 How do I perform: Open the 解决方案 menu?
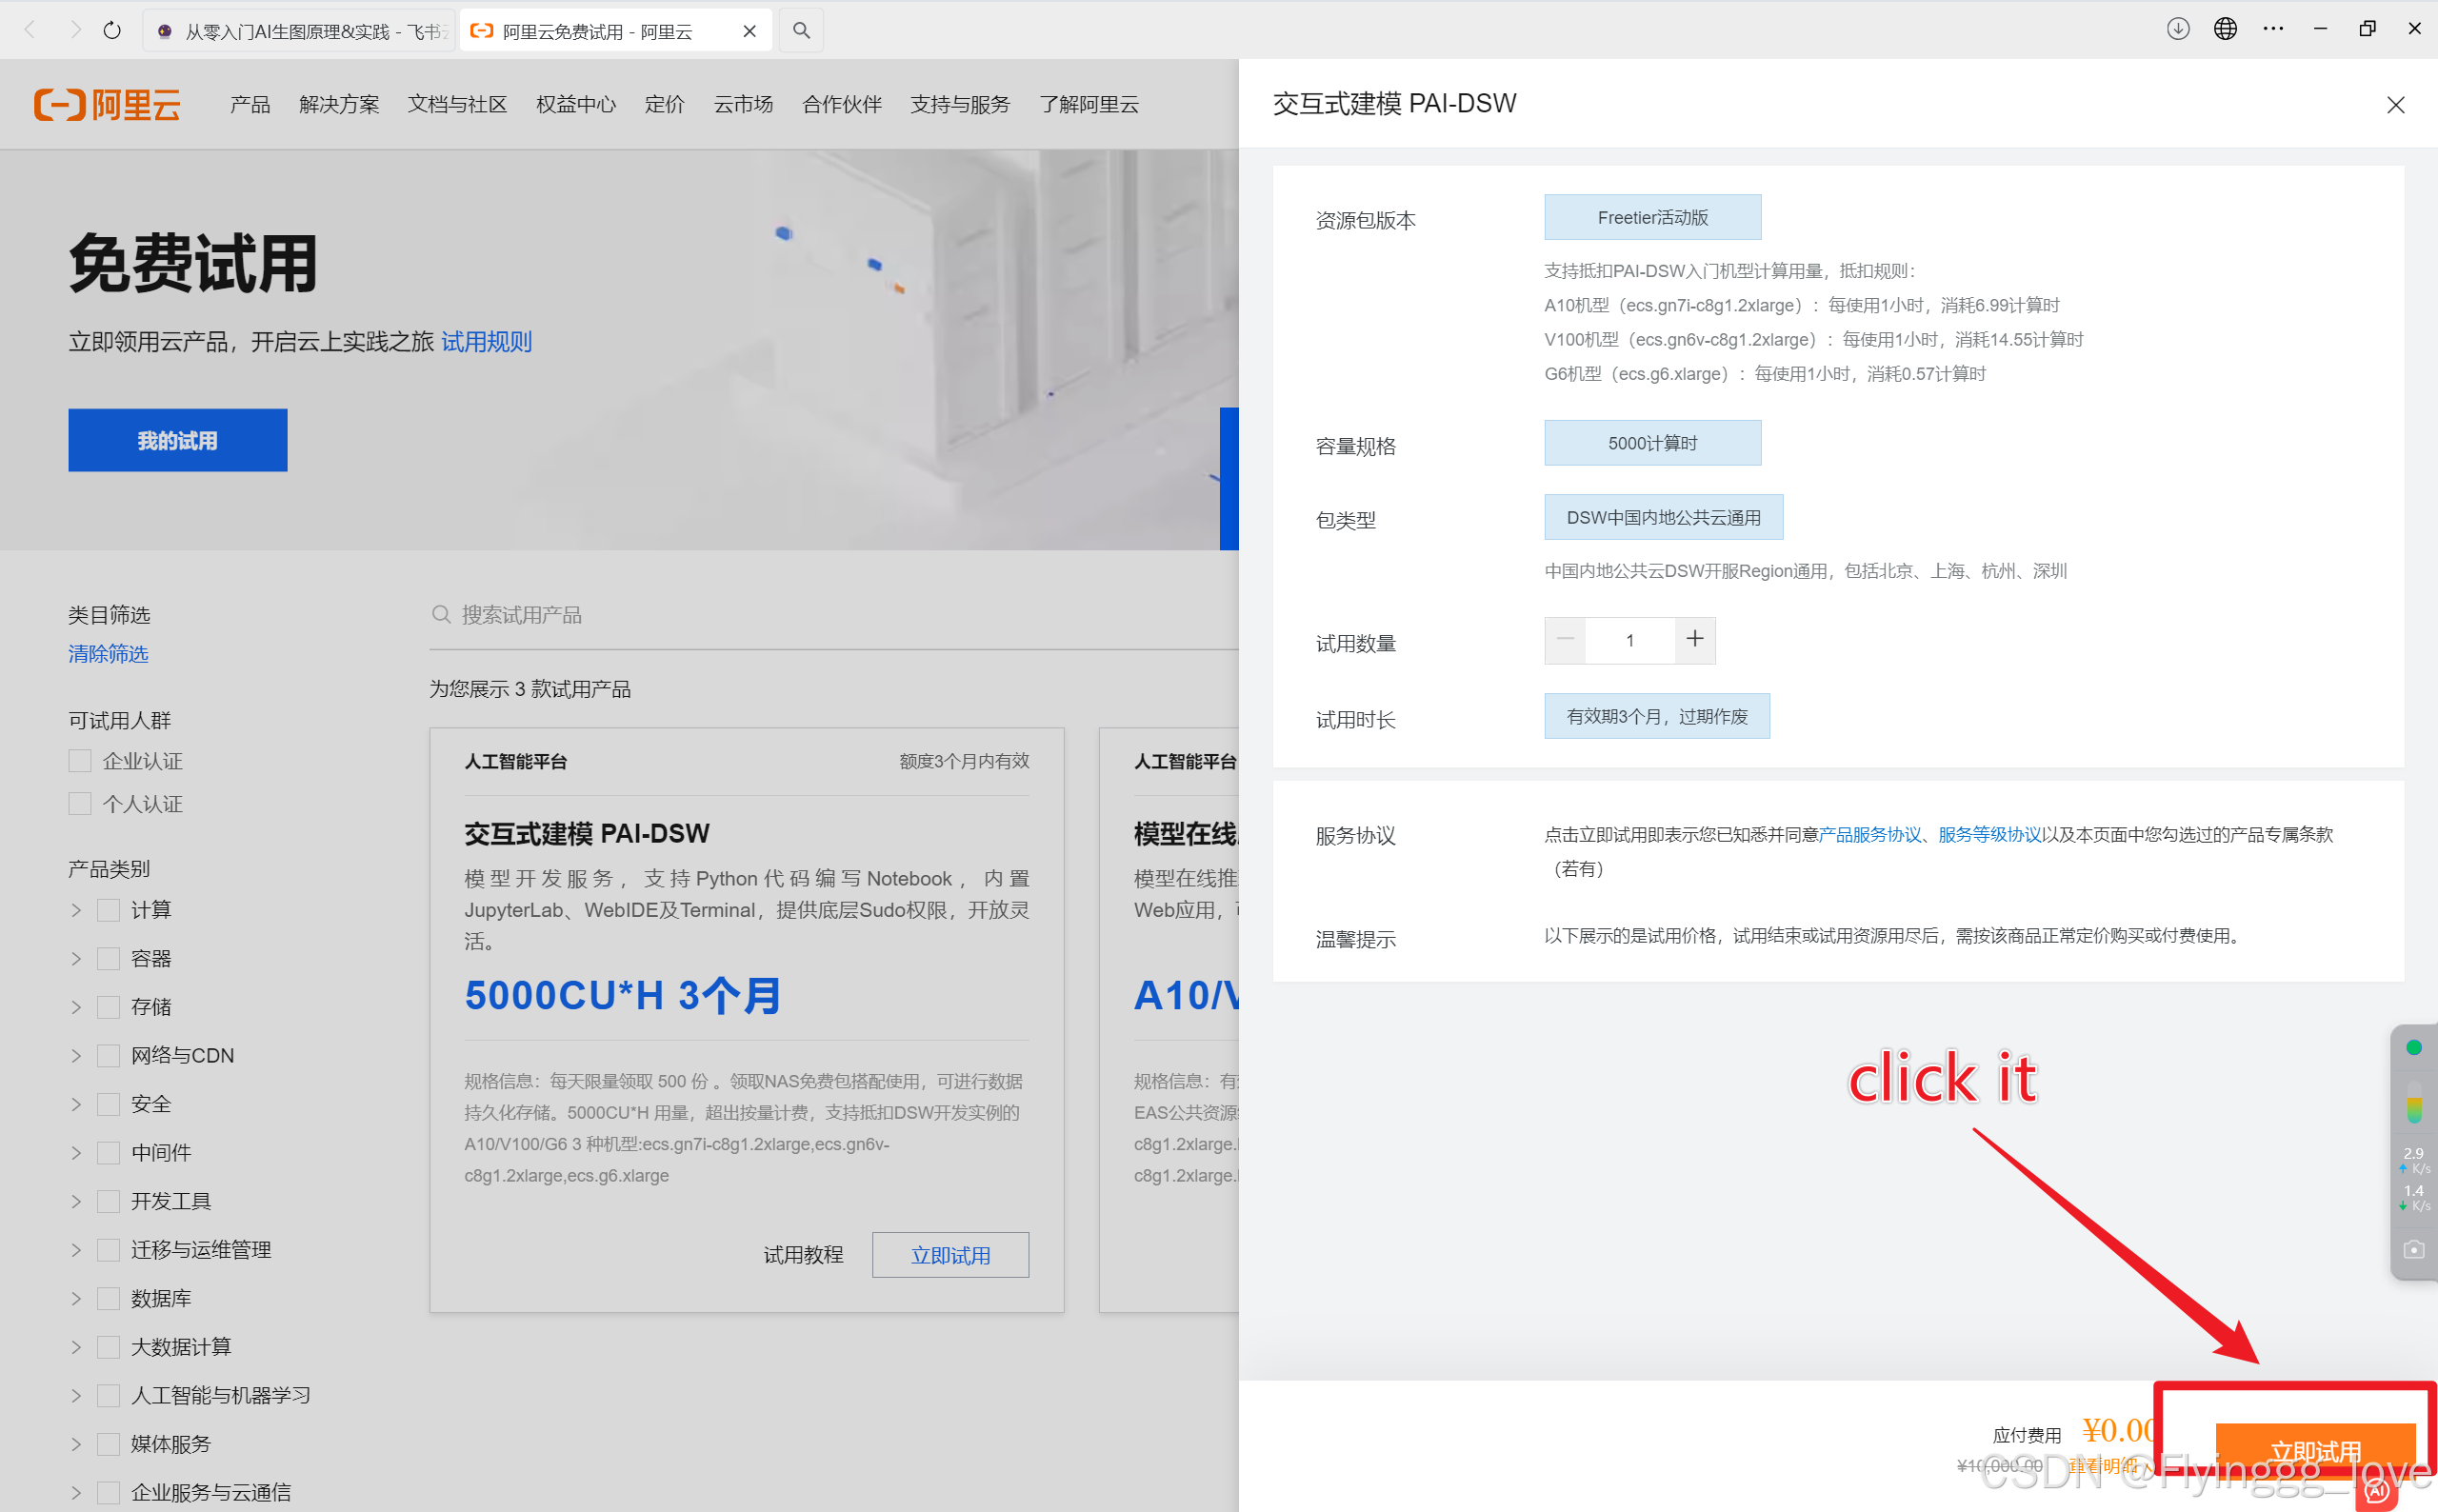point(339,104)
